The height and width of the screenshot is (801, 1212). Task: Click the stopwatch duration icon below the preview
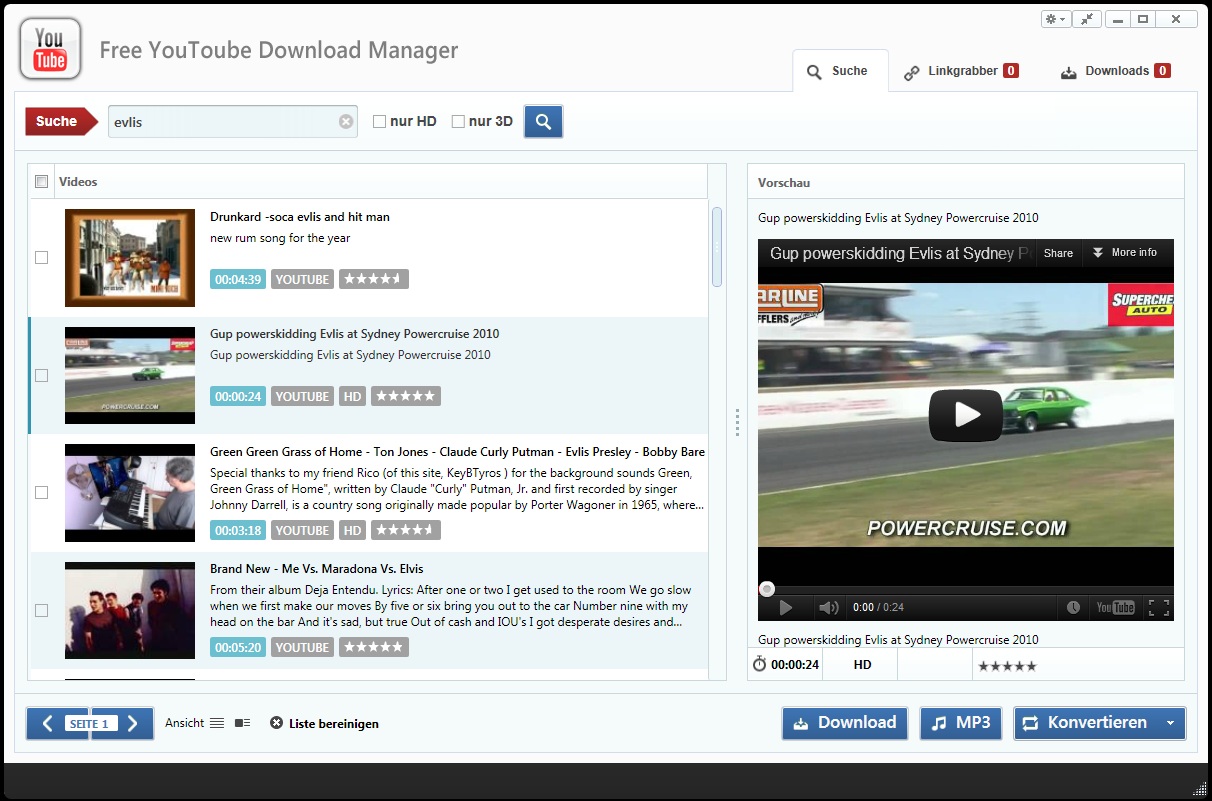759,664
